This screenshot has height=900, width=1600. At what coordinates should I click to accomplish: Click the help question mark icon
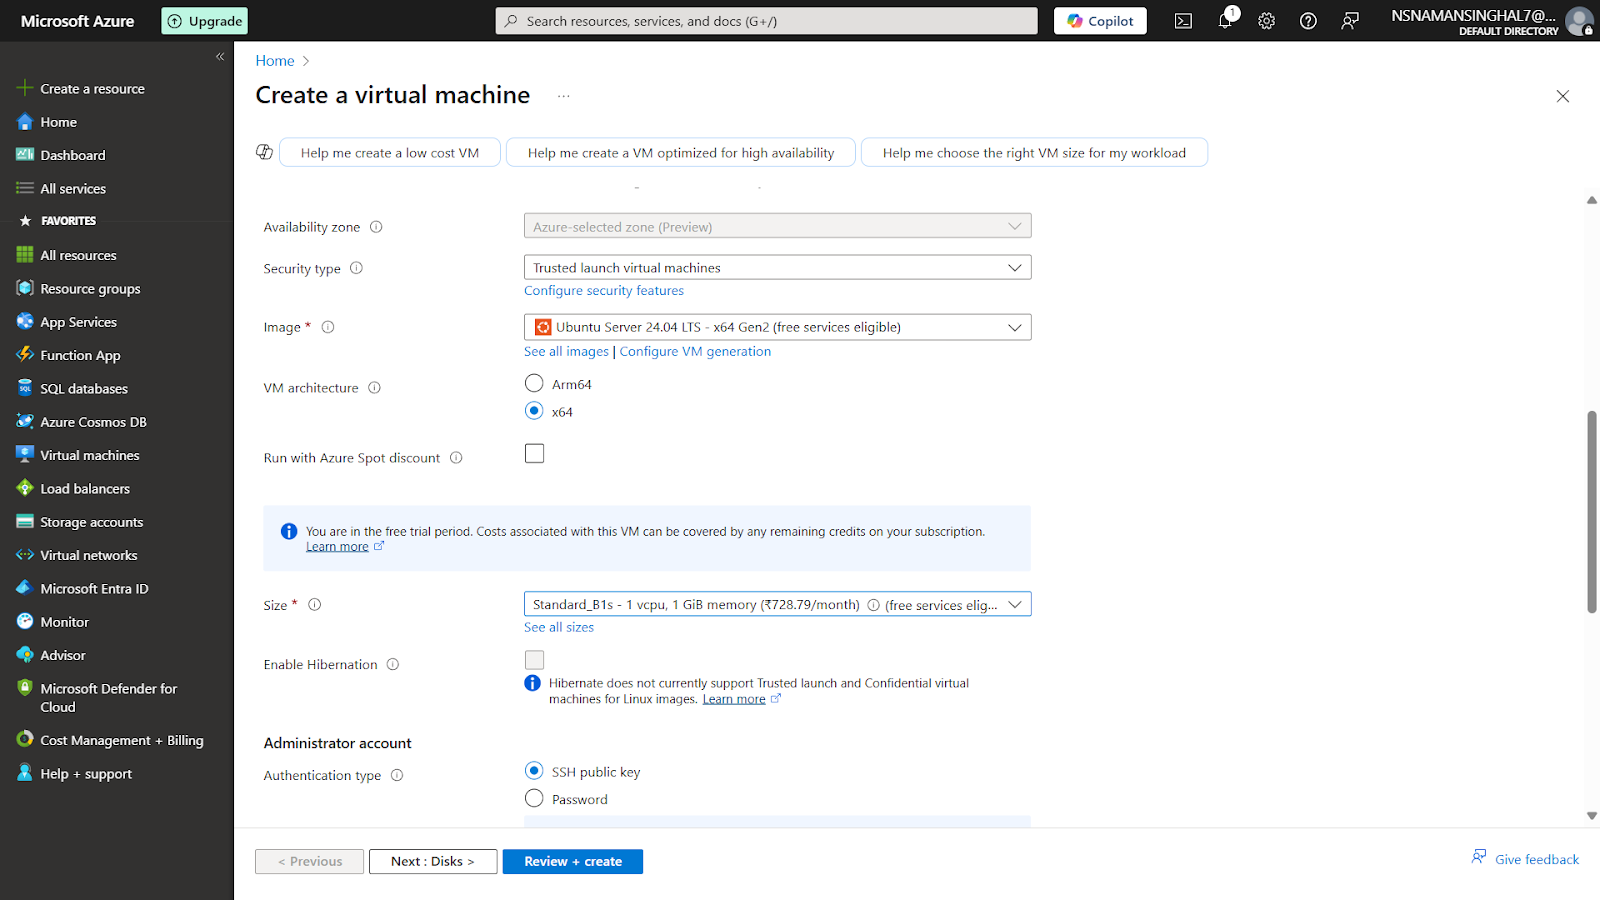tap(1308, 21)
